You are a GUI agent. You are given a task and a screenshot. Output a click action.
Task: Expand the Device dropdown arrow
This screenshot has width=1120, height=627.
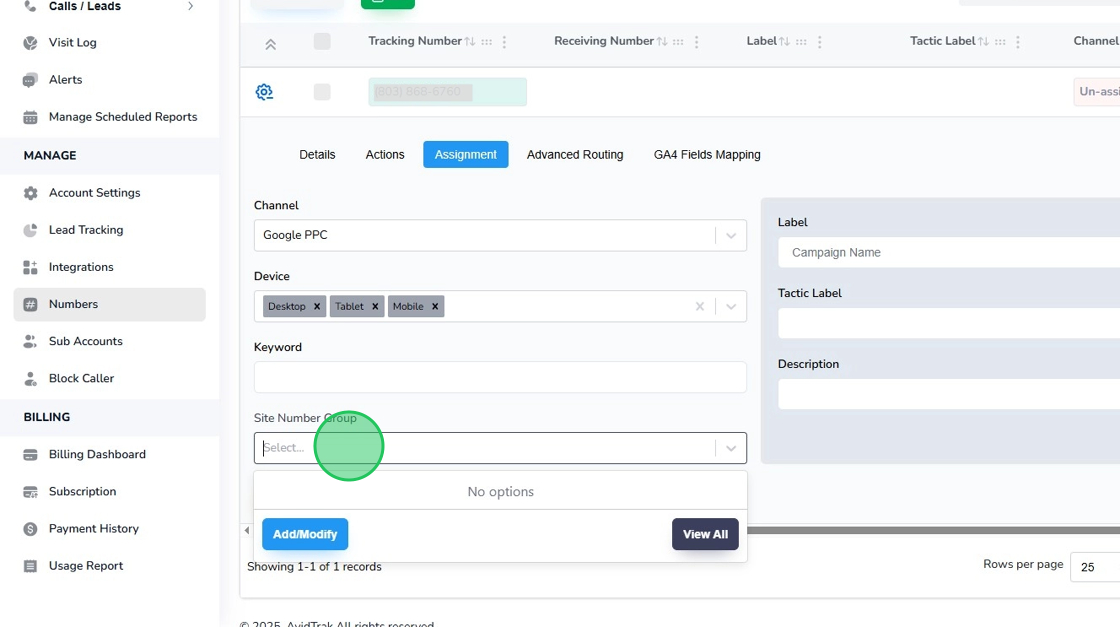(x=731, y=306)
